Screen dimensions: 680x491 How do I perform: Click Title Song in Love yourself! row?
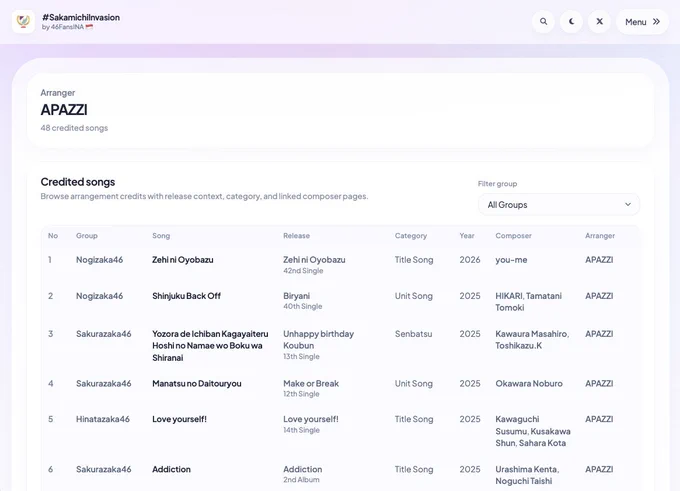(x=414, y=419)
